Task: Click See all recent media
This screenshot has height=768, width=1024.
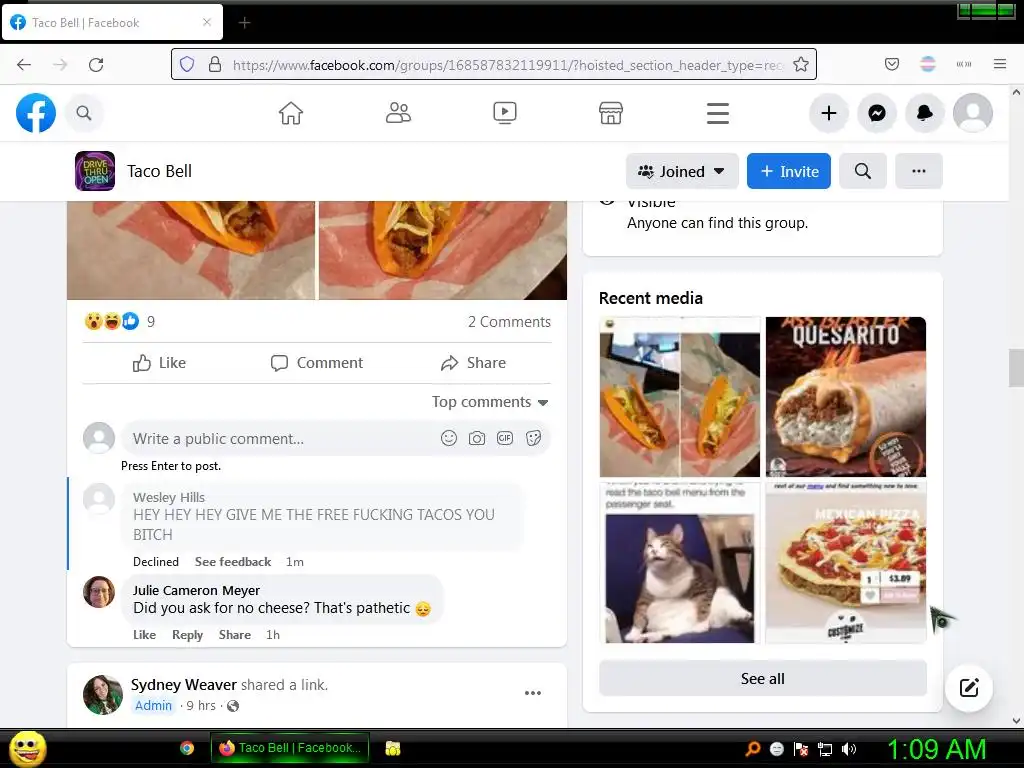Action: pyautogui.click(x=763, y=679)
